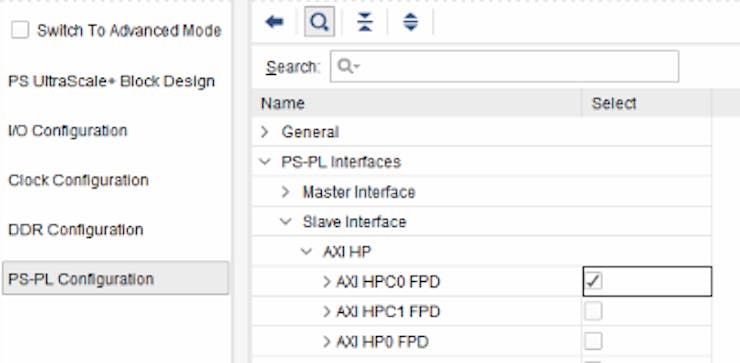740x363 pixels.
Task: Expand the AXI HPC1 FPD row
Action: coord(327,312)
